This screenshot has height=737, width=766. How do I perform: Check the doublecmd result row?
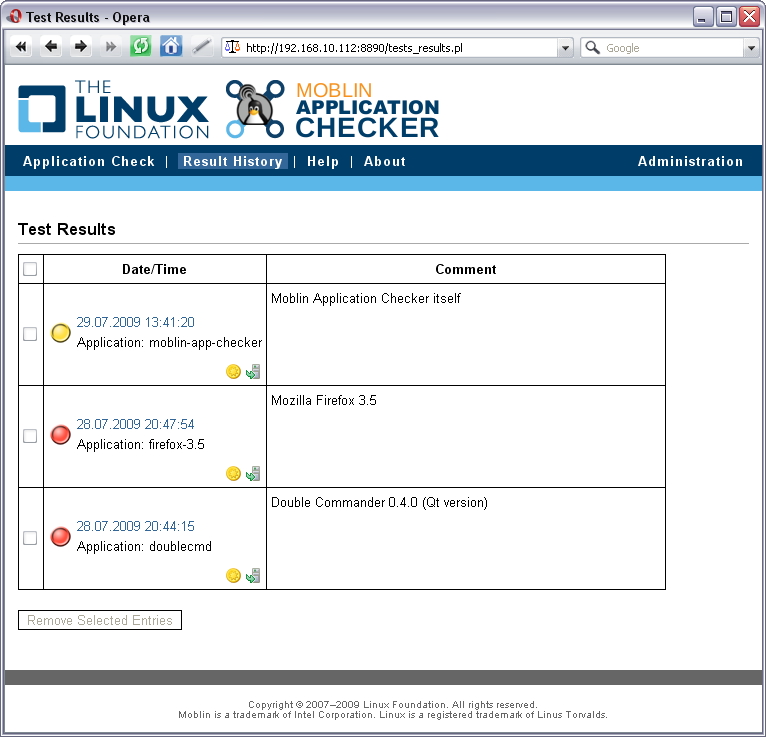point(30,538)
